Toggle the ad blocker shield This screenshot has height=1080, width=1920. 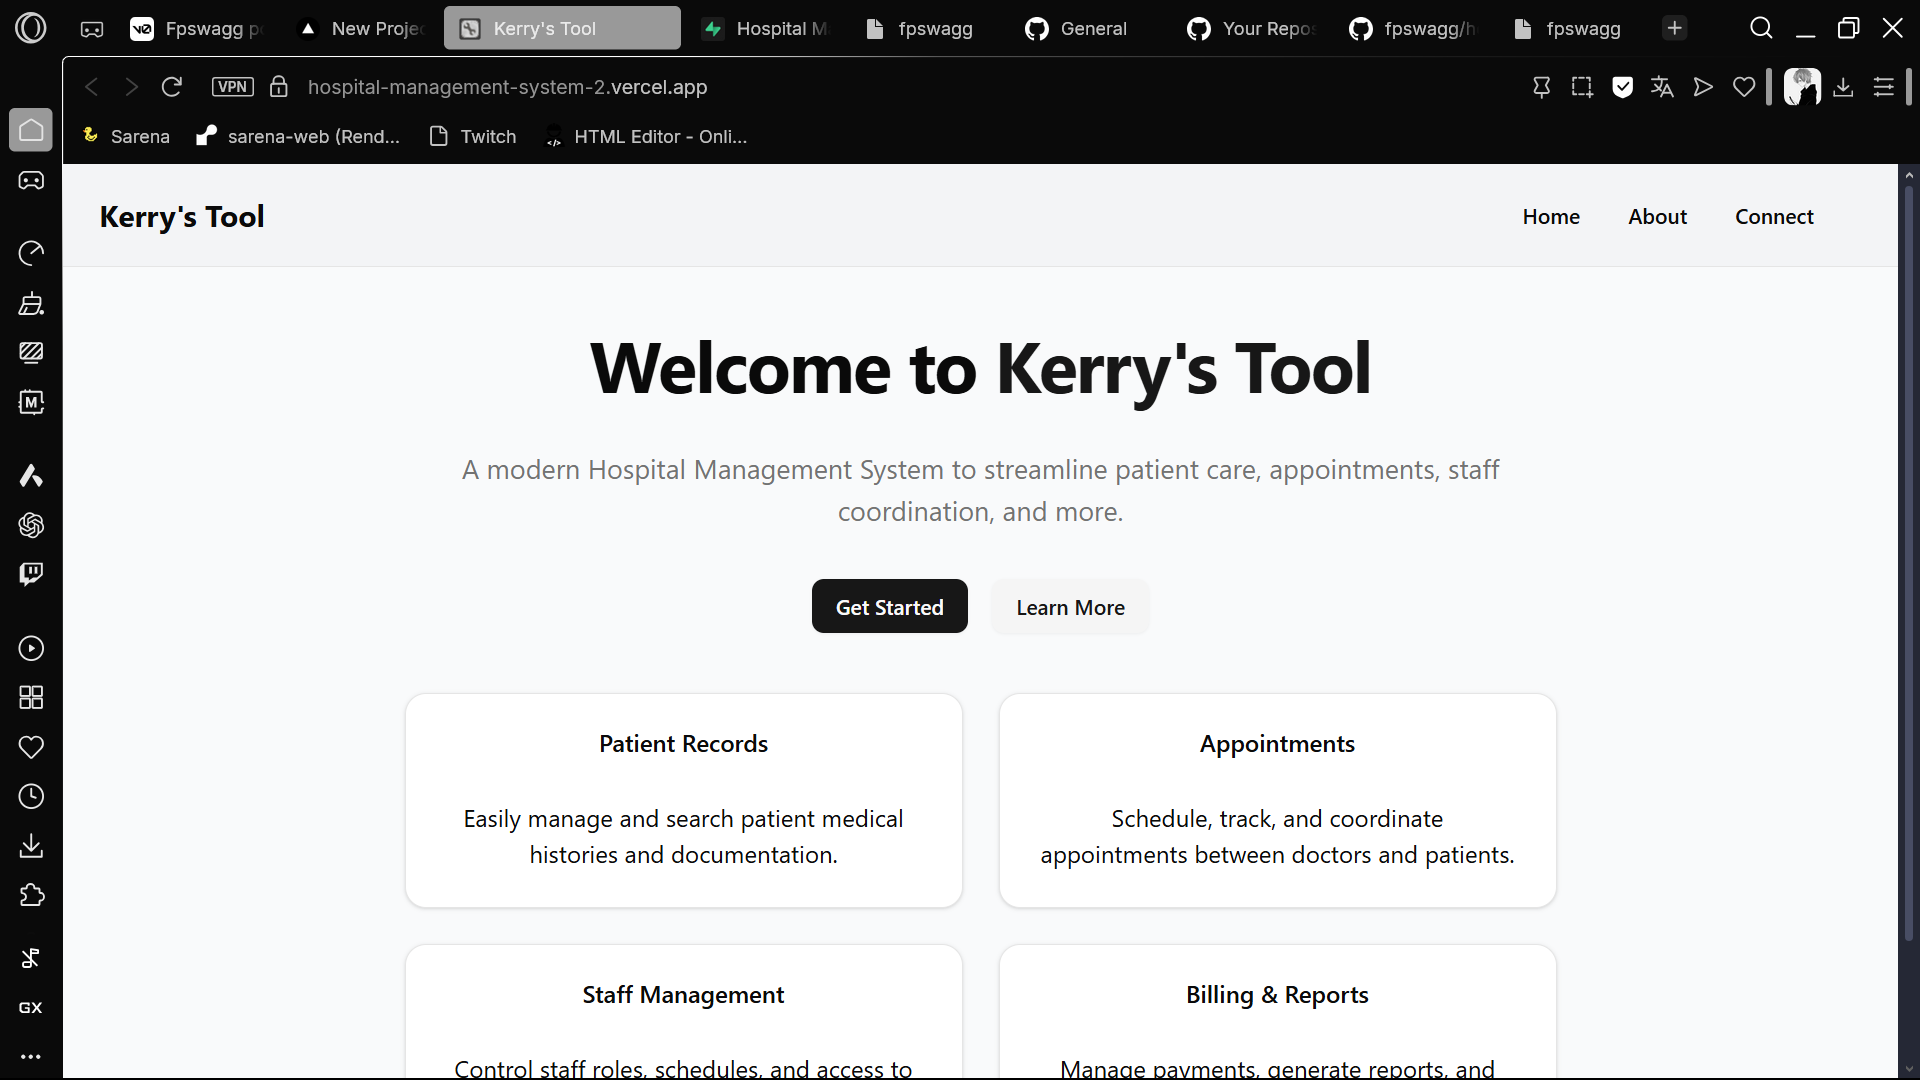(x=1622, y=87)
